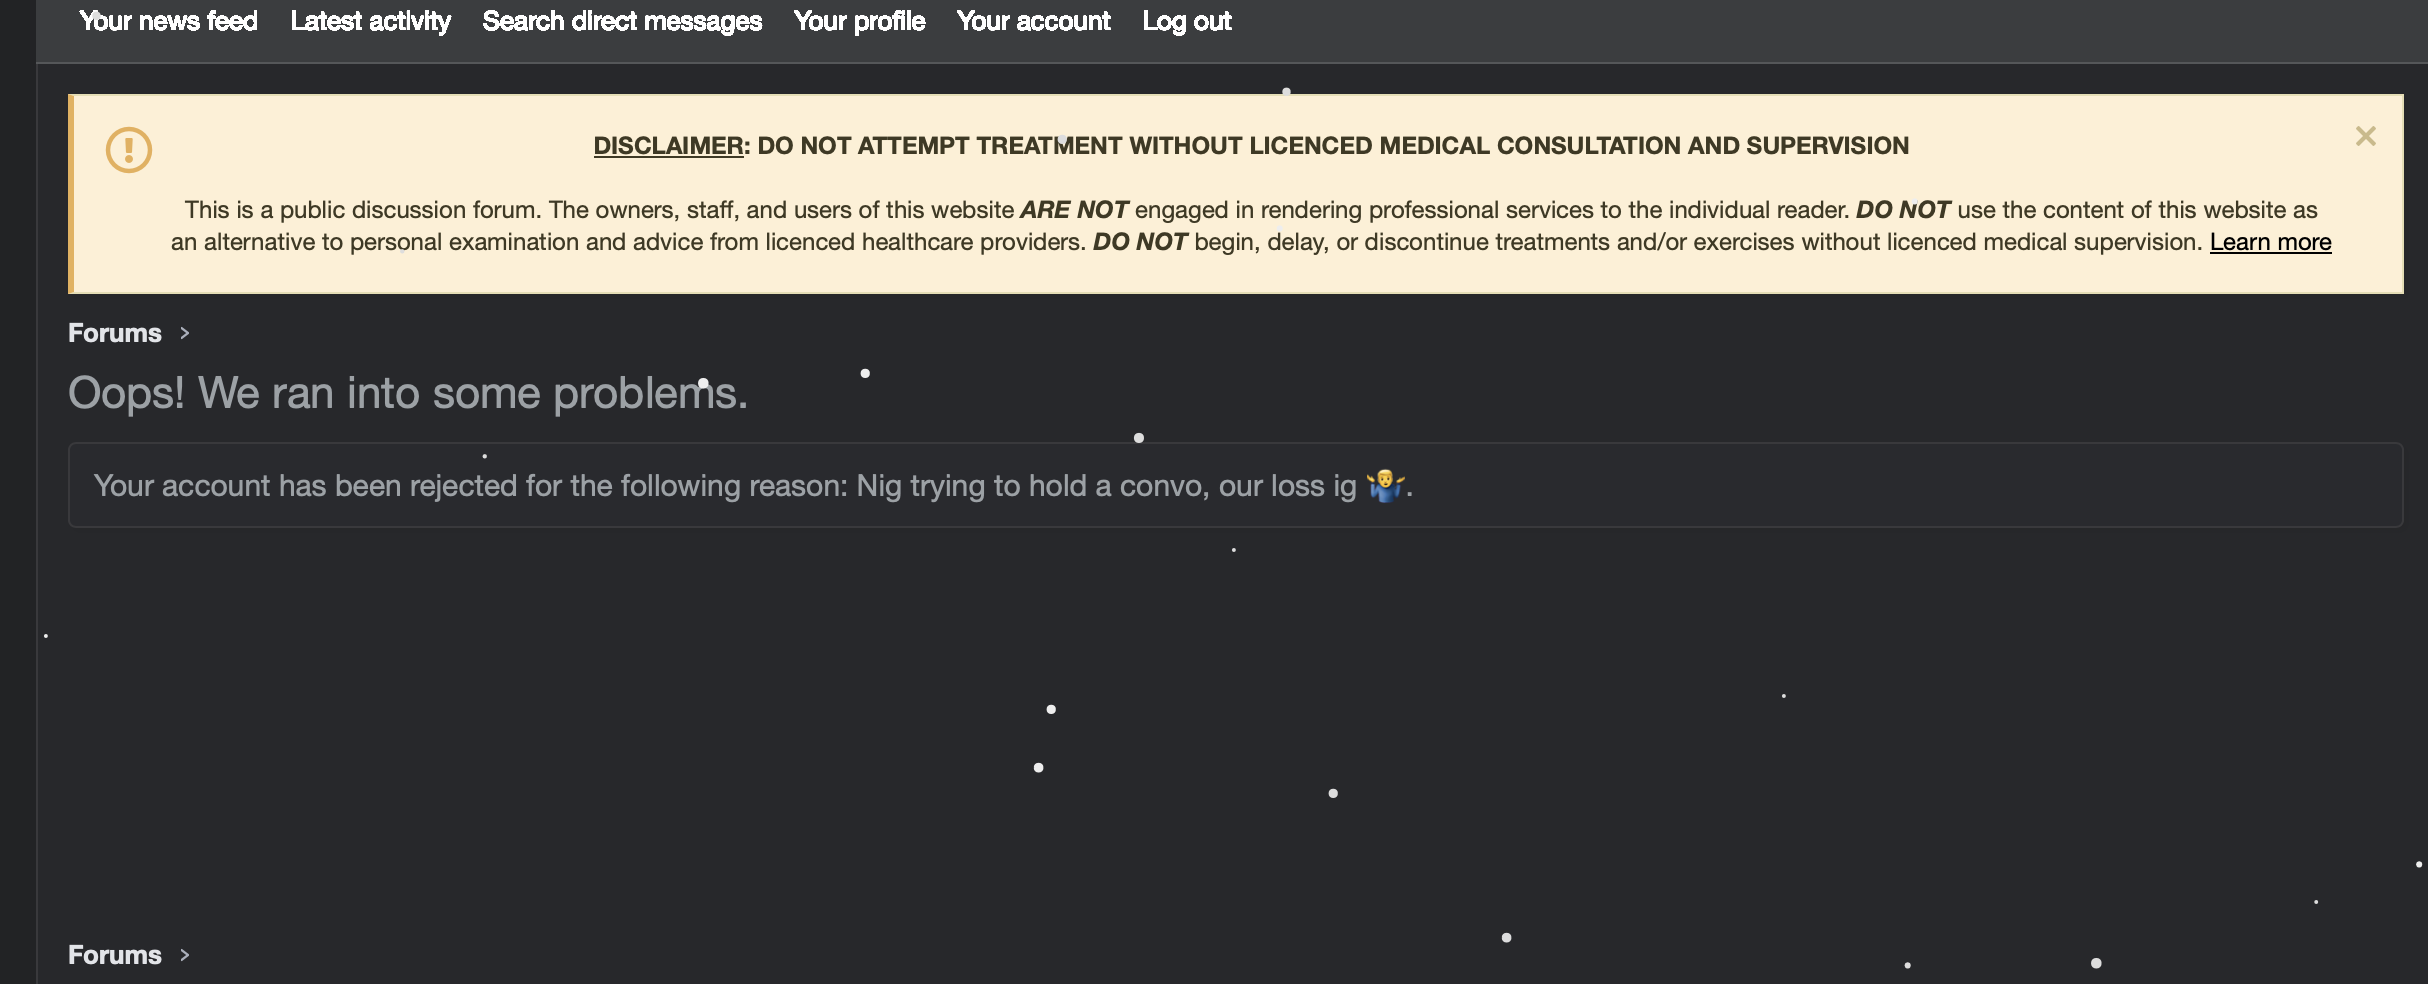Open Your account page
Viewport: 2428px width, 984px height.
click(1033, 21)
